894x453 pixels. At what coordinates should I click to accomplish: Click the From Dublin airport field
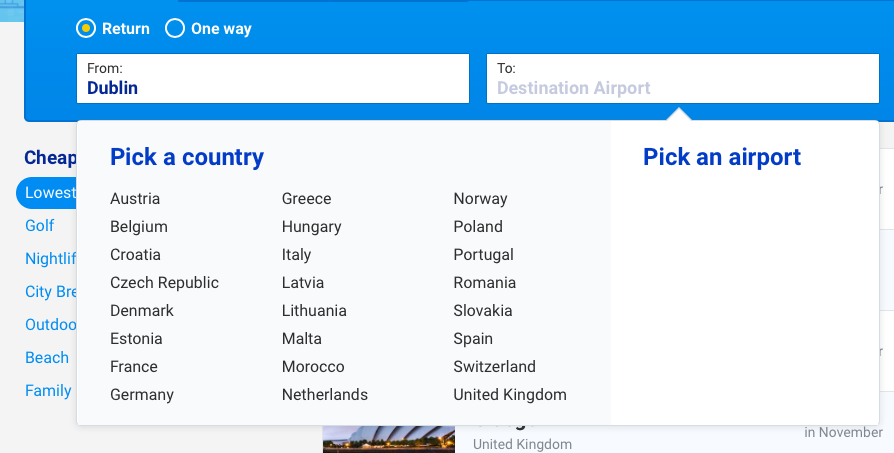click(x=273, y=79)
